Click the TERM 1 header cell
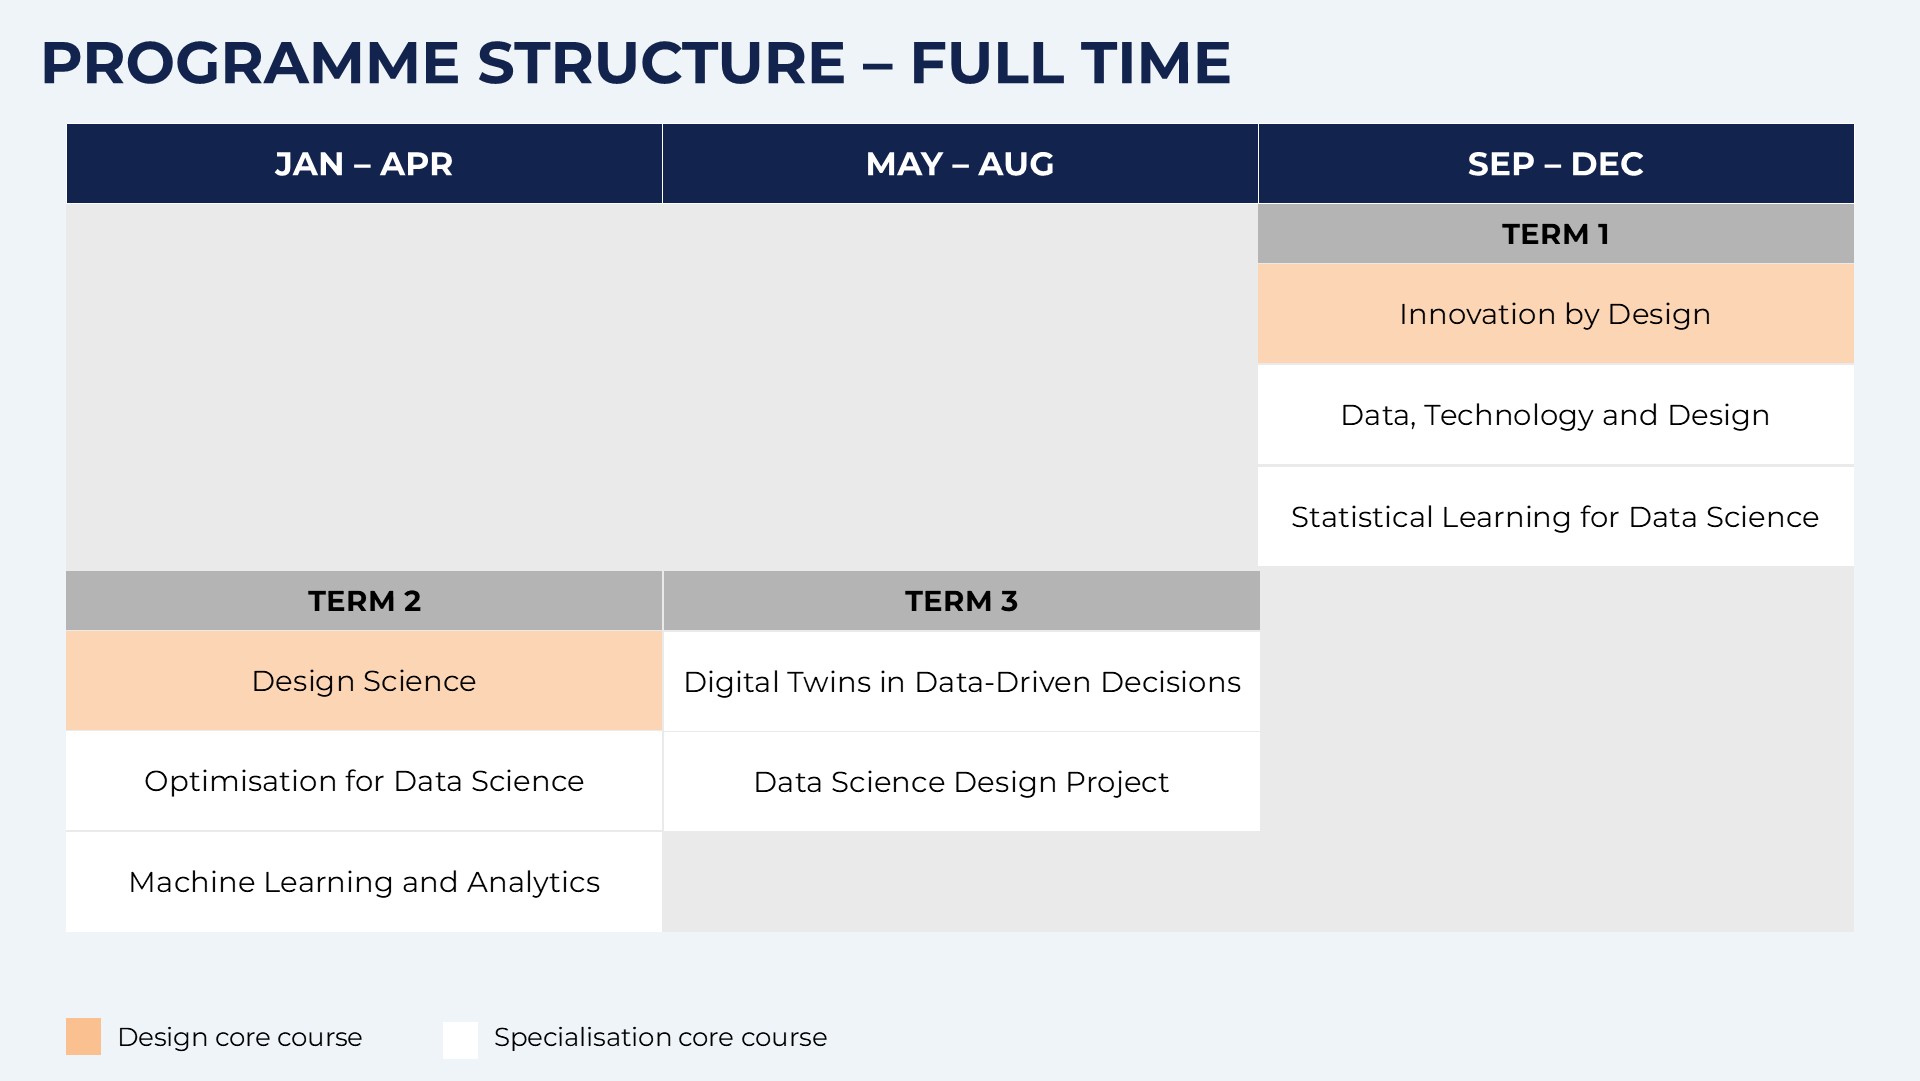Viewport: 1920px width, 1081px height. [x=1555, y=234]
